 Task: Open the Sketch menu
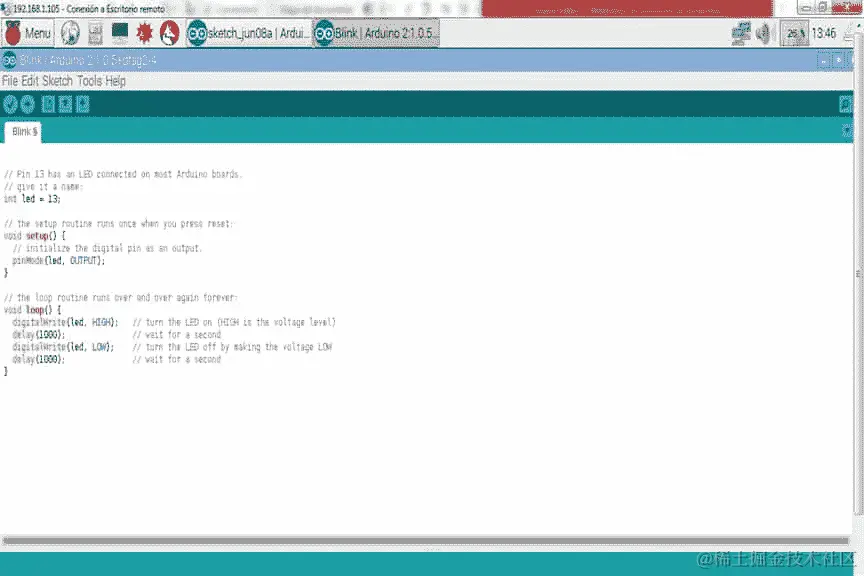tap(57, 81)
